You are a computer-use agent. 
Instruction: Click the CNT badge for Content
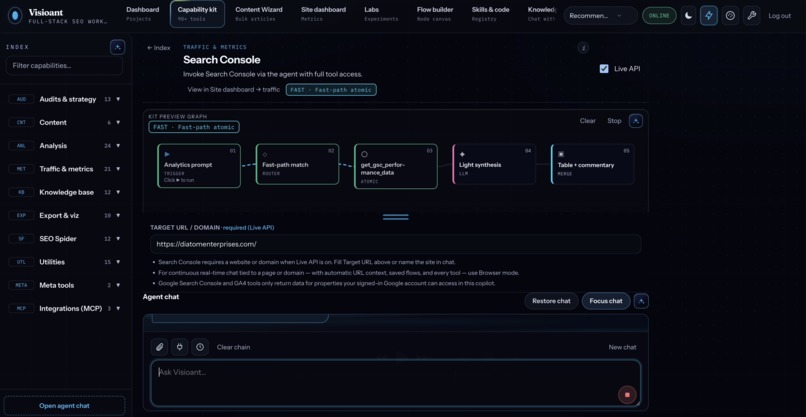22,122
